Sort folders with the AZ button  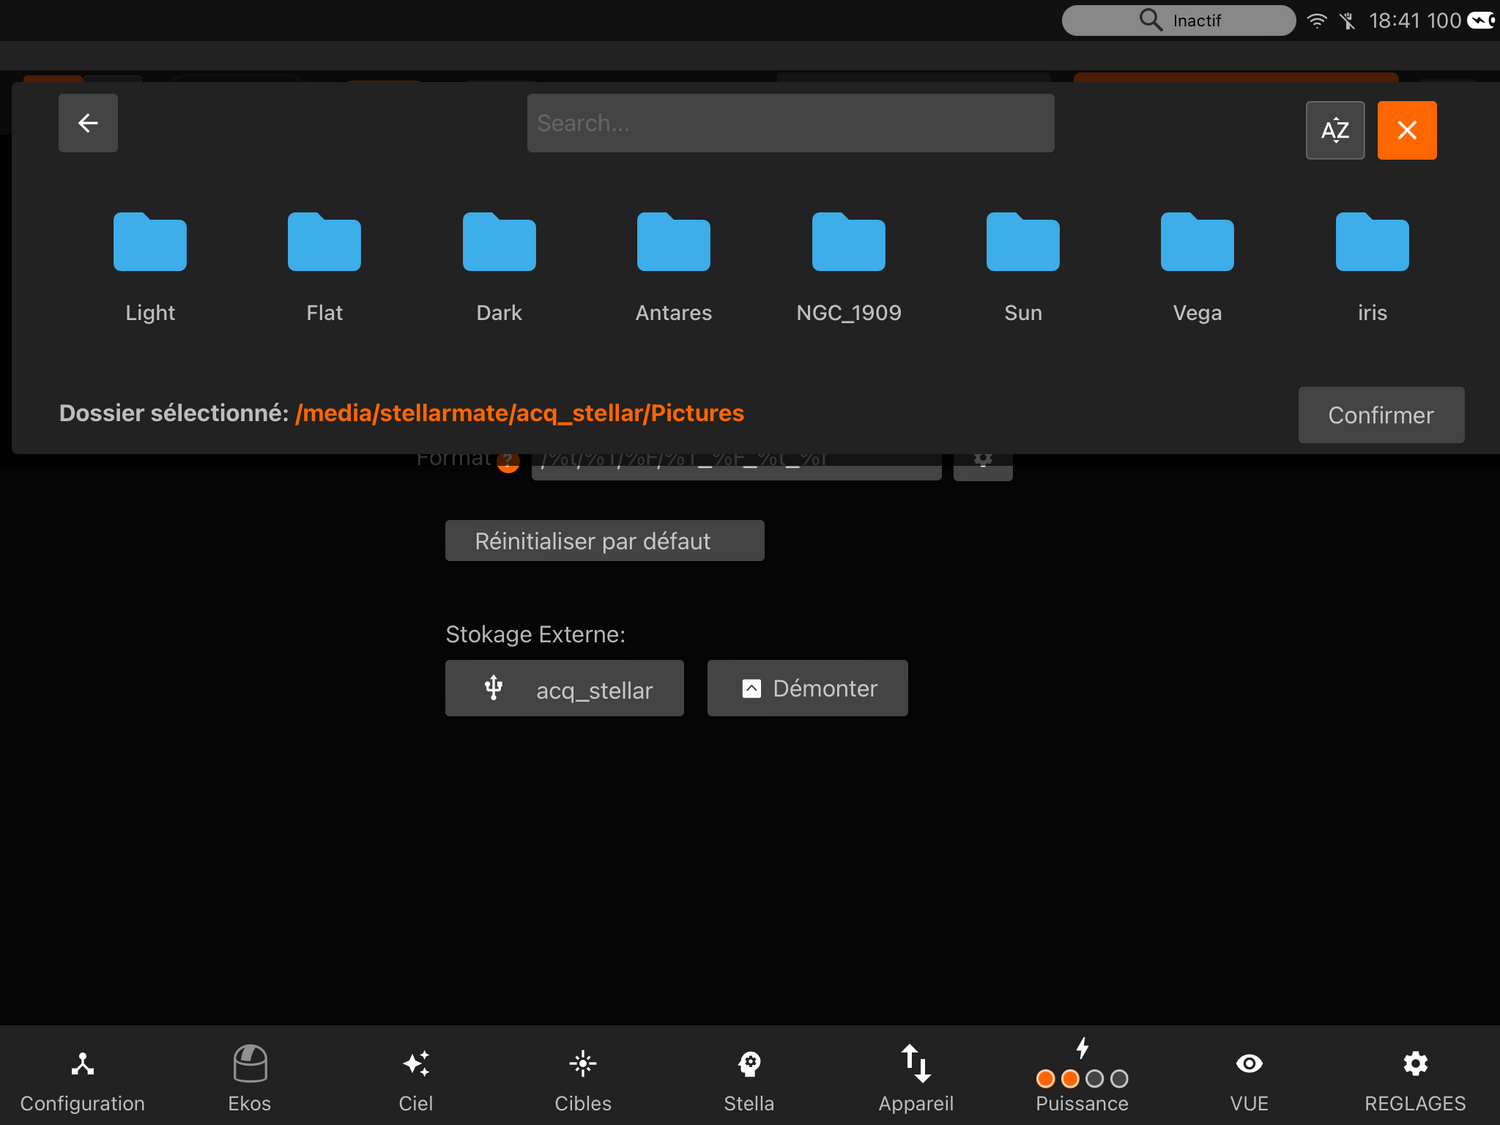click(x=1335, y=130)
